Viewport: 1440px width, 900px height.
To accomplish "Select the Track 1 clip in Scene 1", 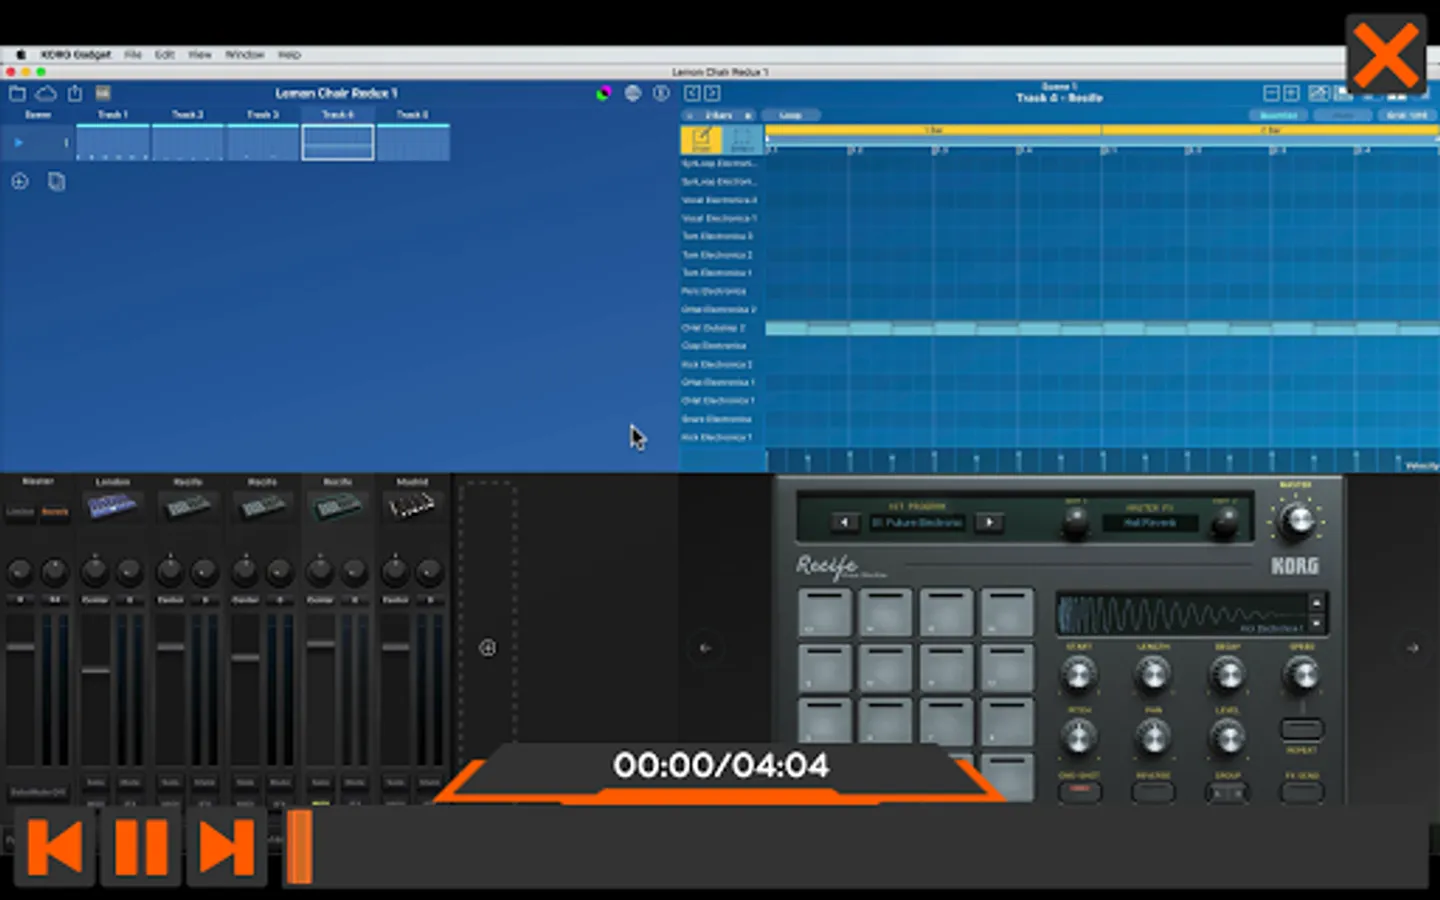I will [113, 143].
